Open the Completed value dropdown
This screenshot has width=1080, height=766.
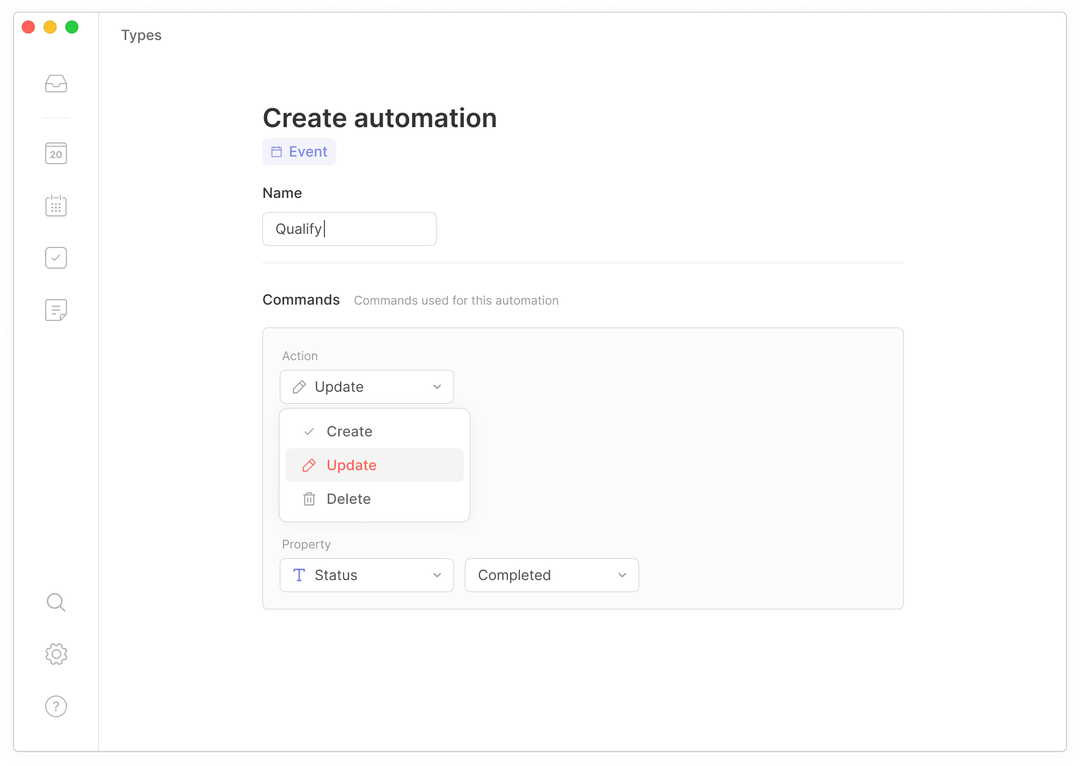tap(552, 575)
